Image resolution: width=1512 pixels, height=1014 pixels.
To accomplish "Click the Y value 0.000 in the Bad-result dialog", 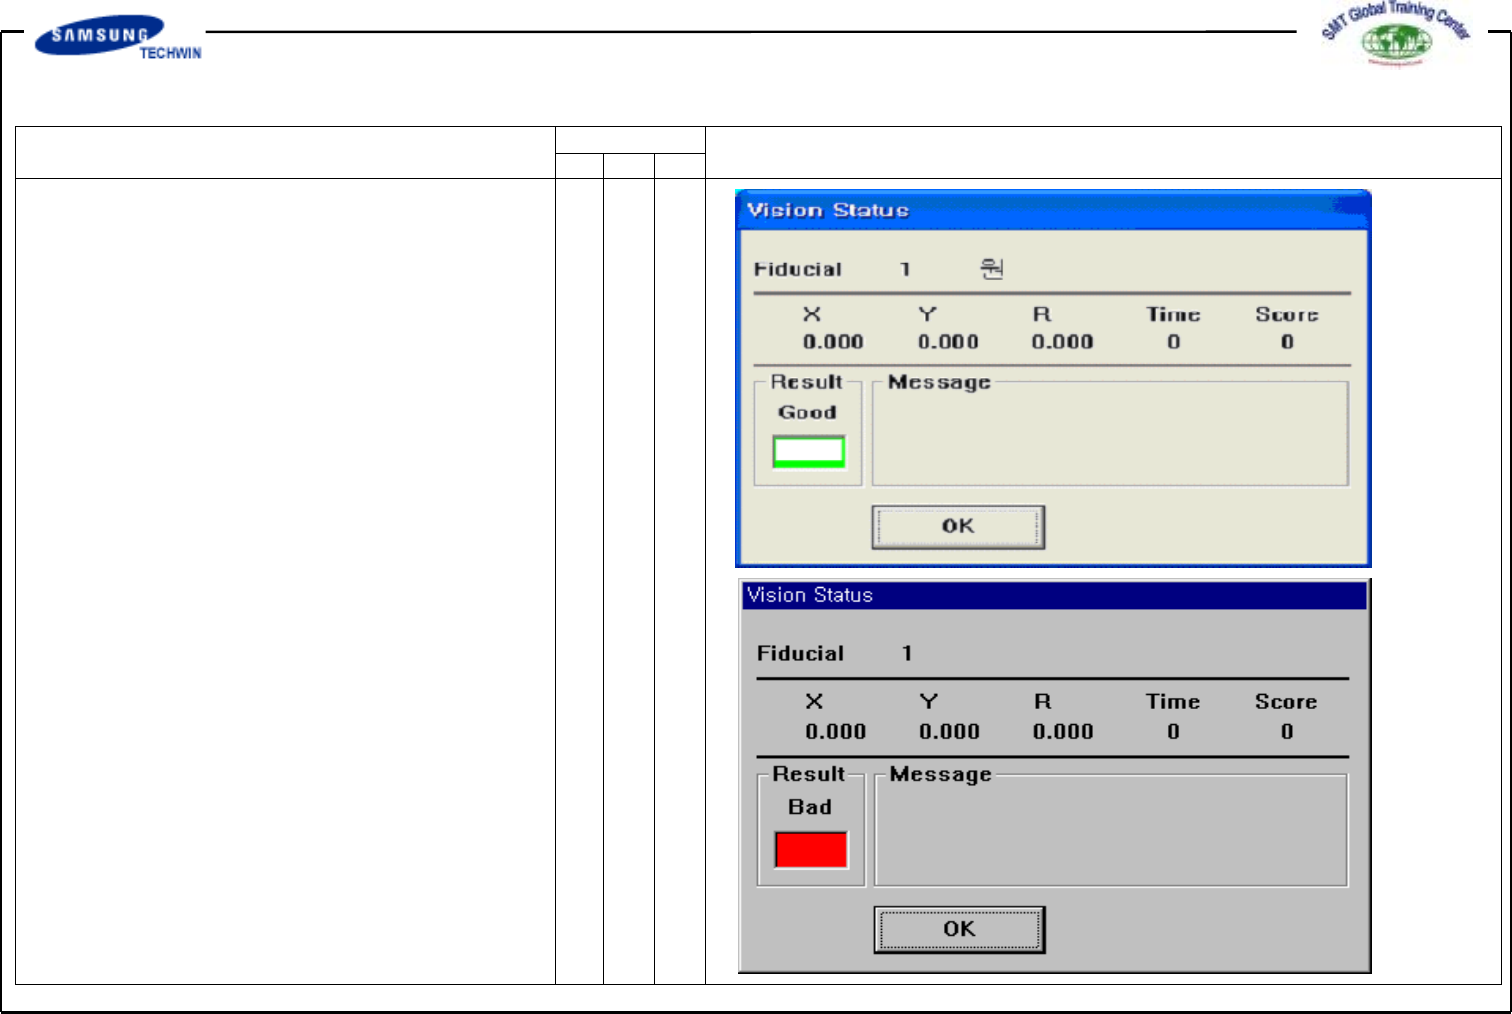I will [949, 732].
